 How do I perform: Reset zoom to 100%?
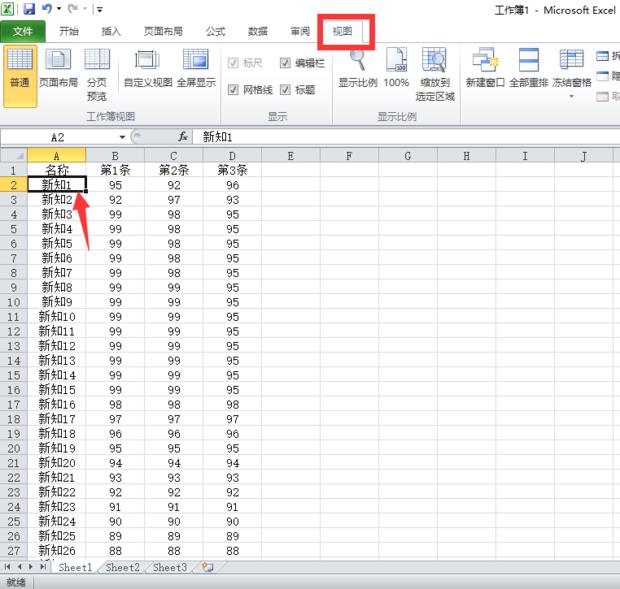pos(396,68)
